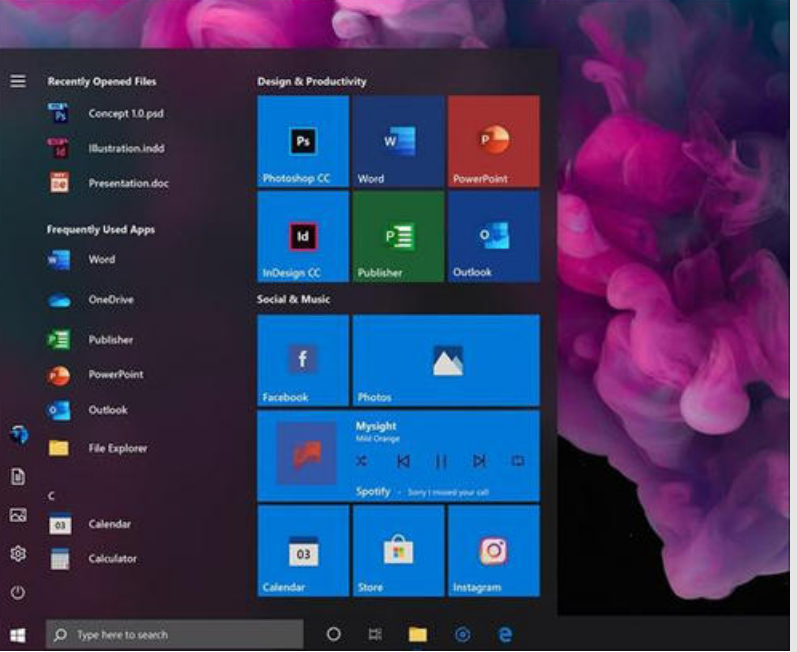797x652 pixels.
Task: Toggle shuffle in the Spotify tile
Action: (361, 461)
